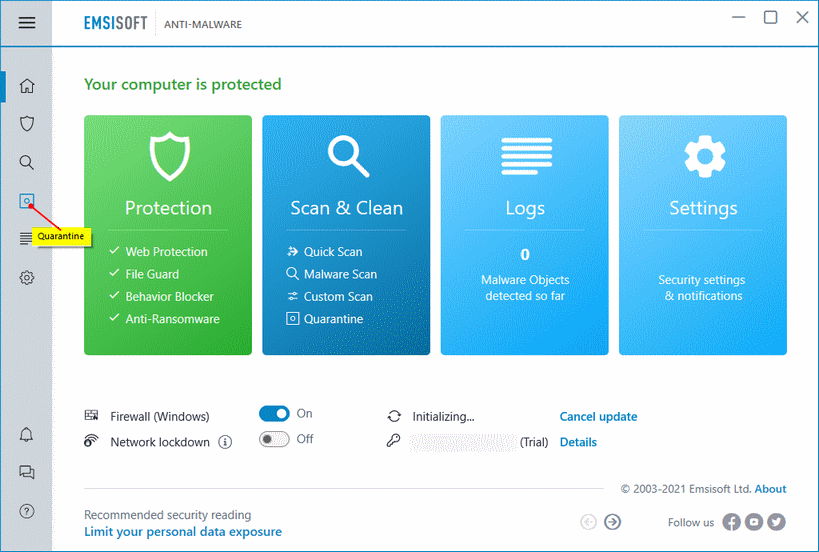Image resolution: width=819 pixels, height=552 pixels.
Task: Go to previous security reading arrow
Action: point(588,522)
